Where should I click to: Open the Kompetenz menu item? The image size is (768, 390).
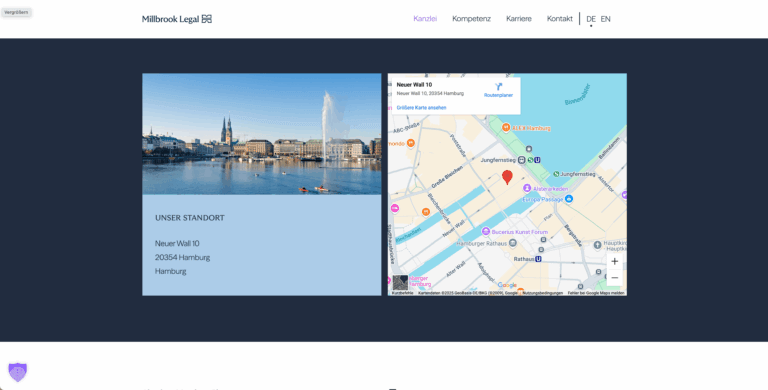pyautogui.click(x=471, y=19)
